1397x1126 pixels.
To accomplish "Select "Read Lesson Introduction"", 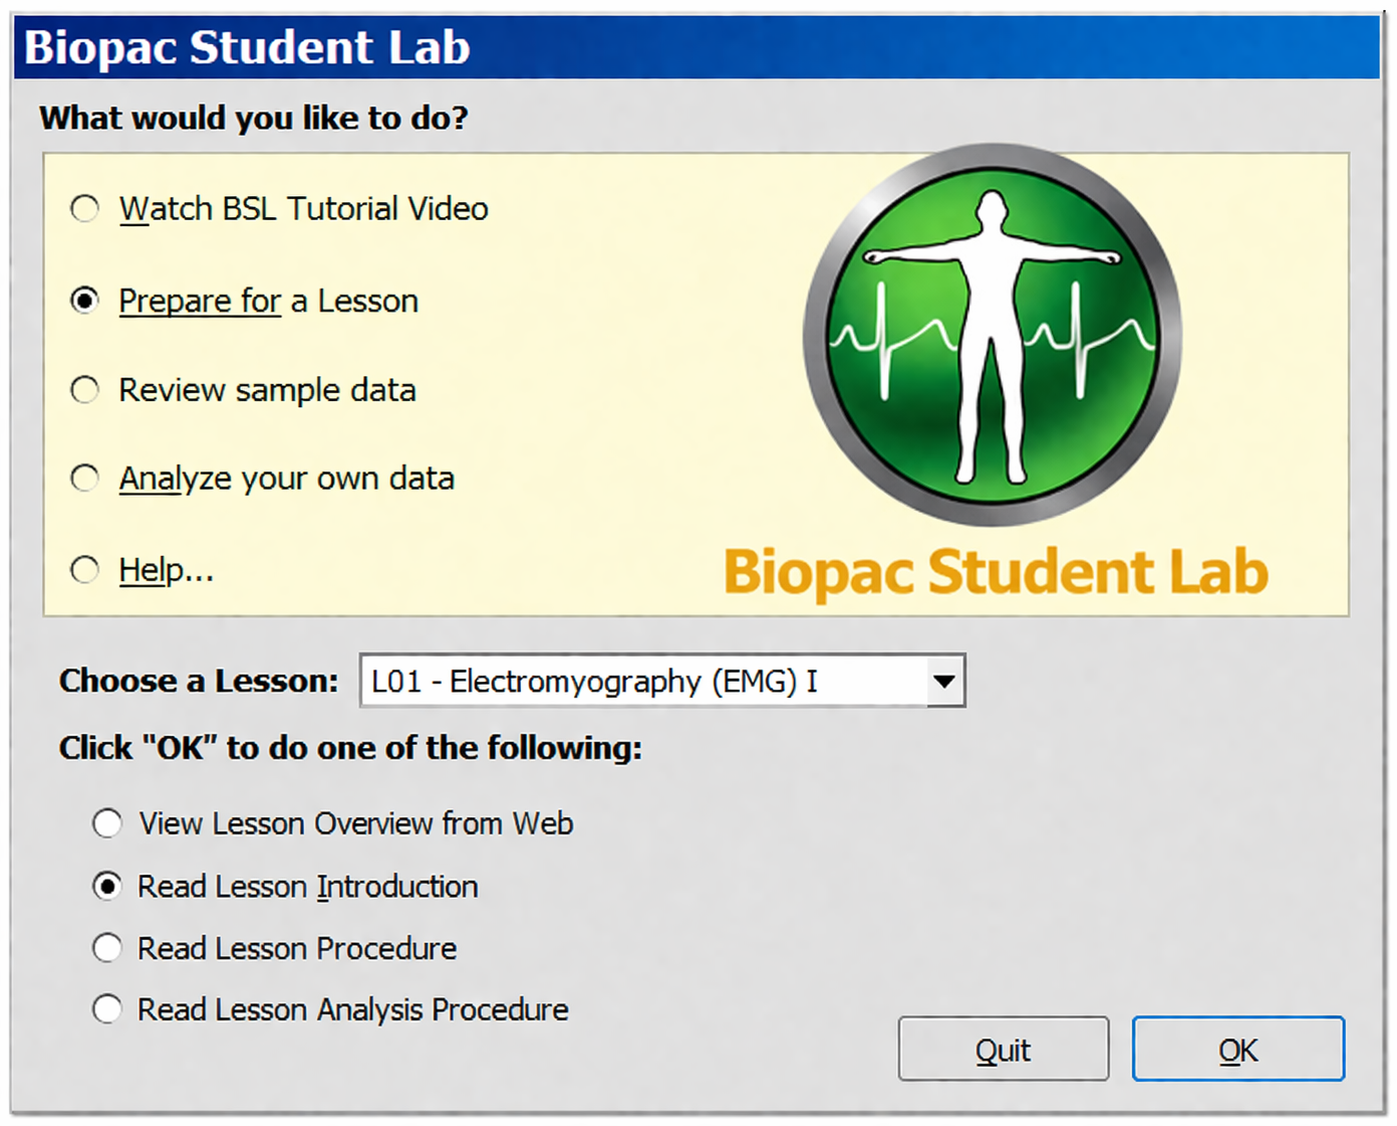I will click(x=107, y=886).
